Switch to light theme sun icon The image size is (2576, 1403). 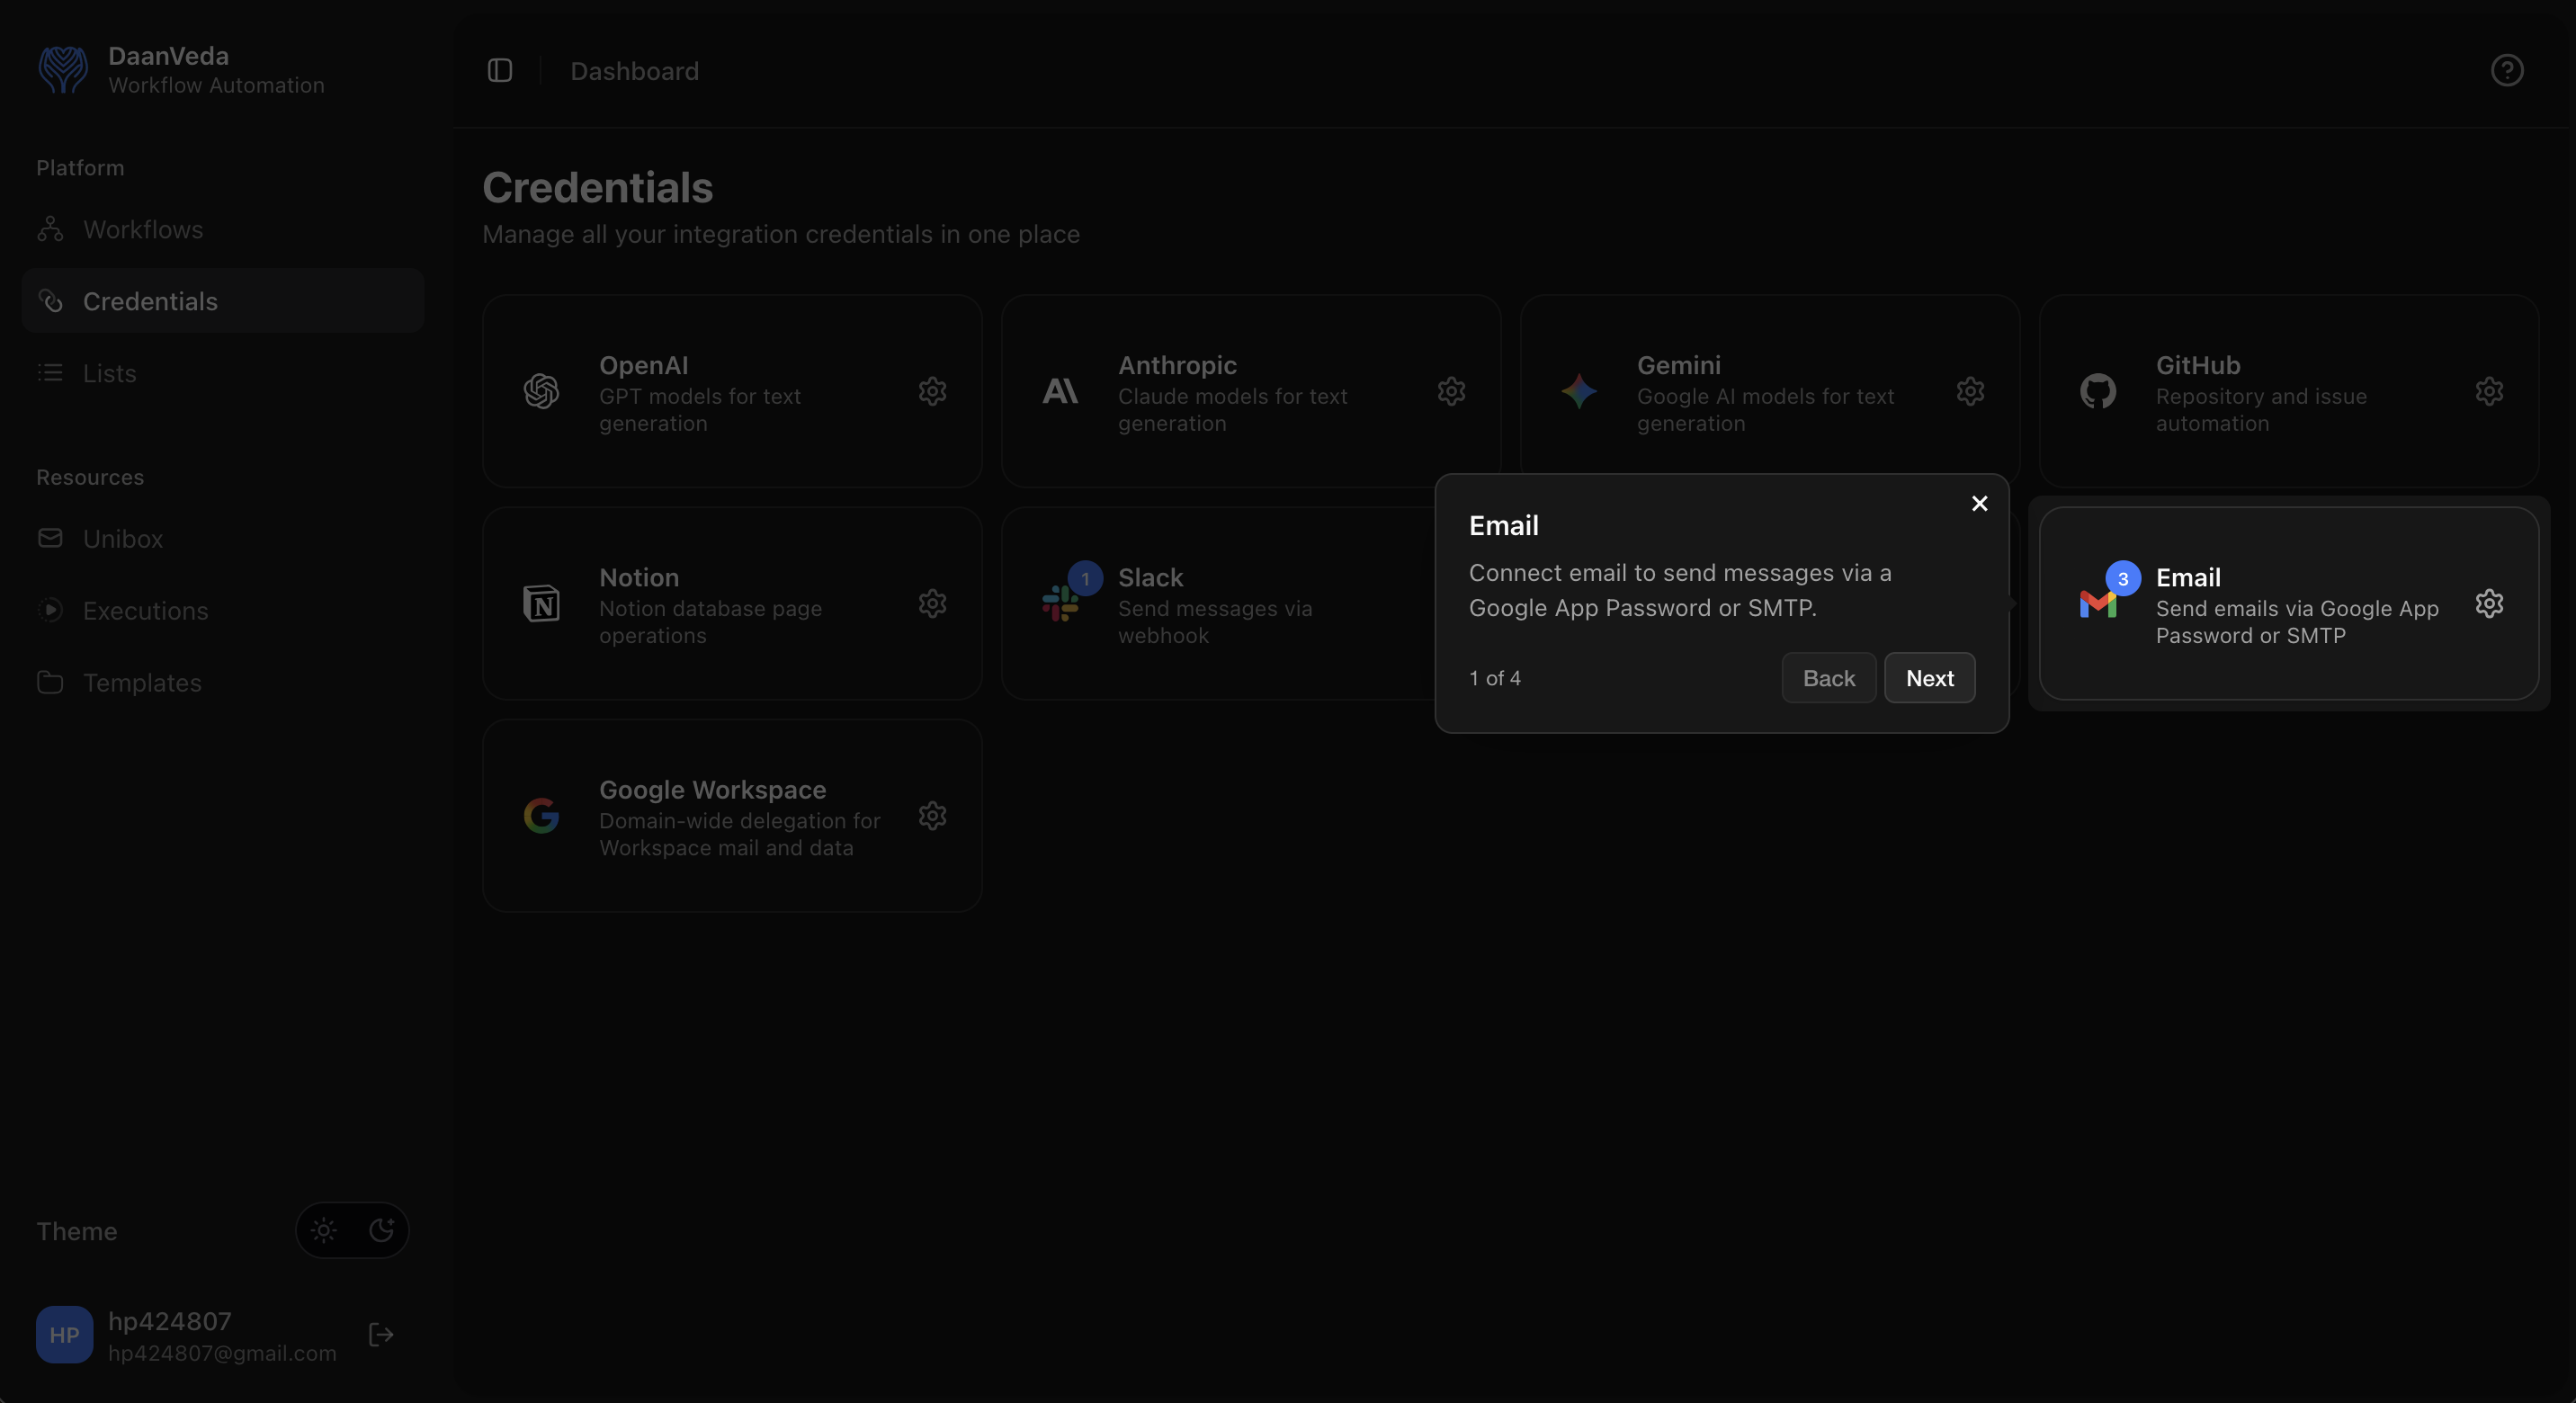324,1230
